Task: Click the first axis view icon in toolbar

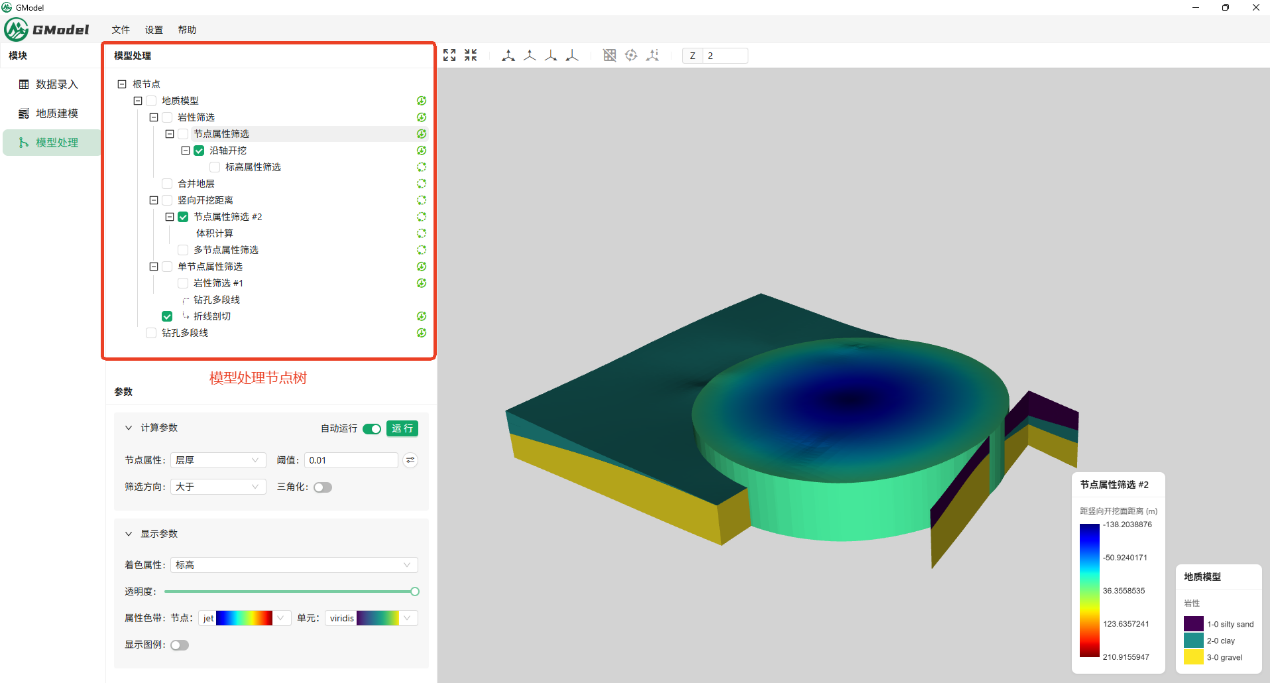Action: [508, 56]
